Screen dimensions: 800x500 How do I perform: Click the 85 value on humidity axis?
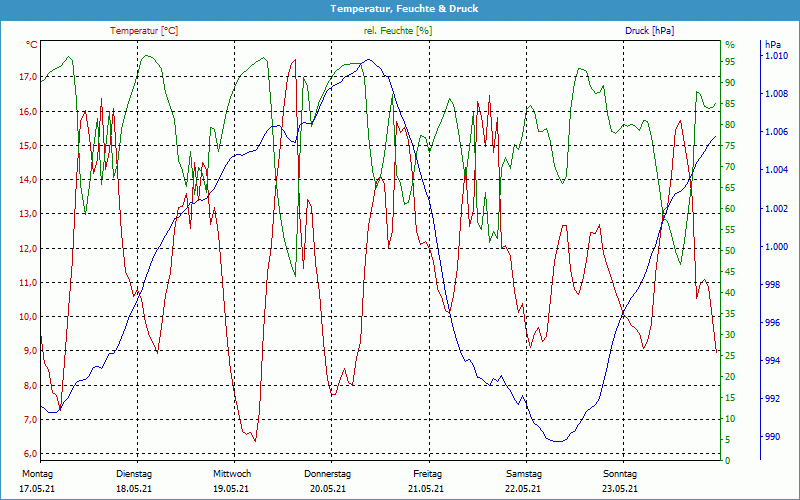tap(730, 104)
